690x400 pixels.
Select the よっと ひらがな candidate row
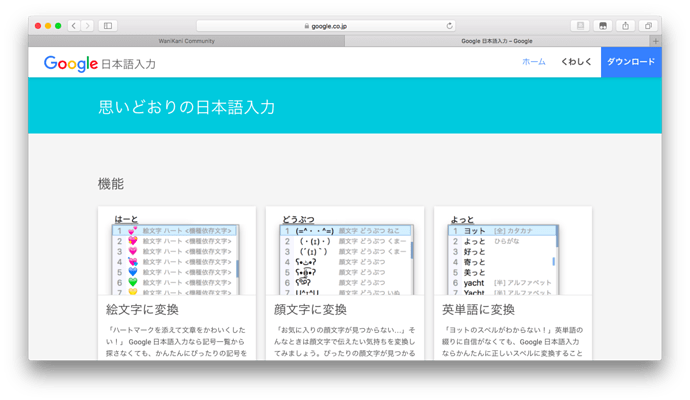pyautogui.click(x=502, y=241)
